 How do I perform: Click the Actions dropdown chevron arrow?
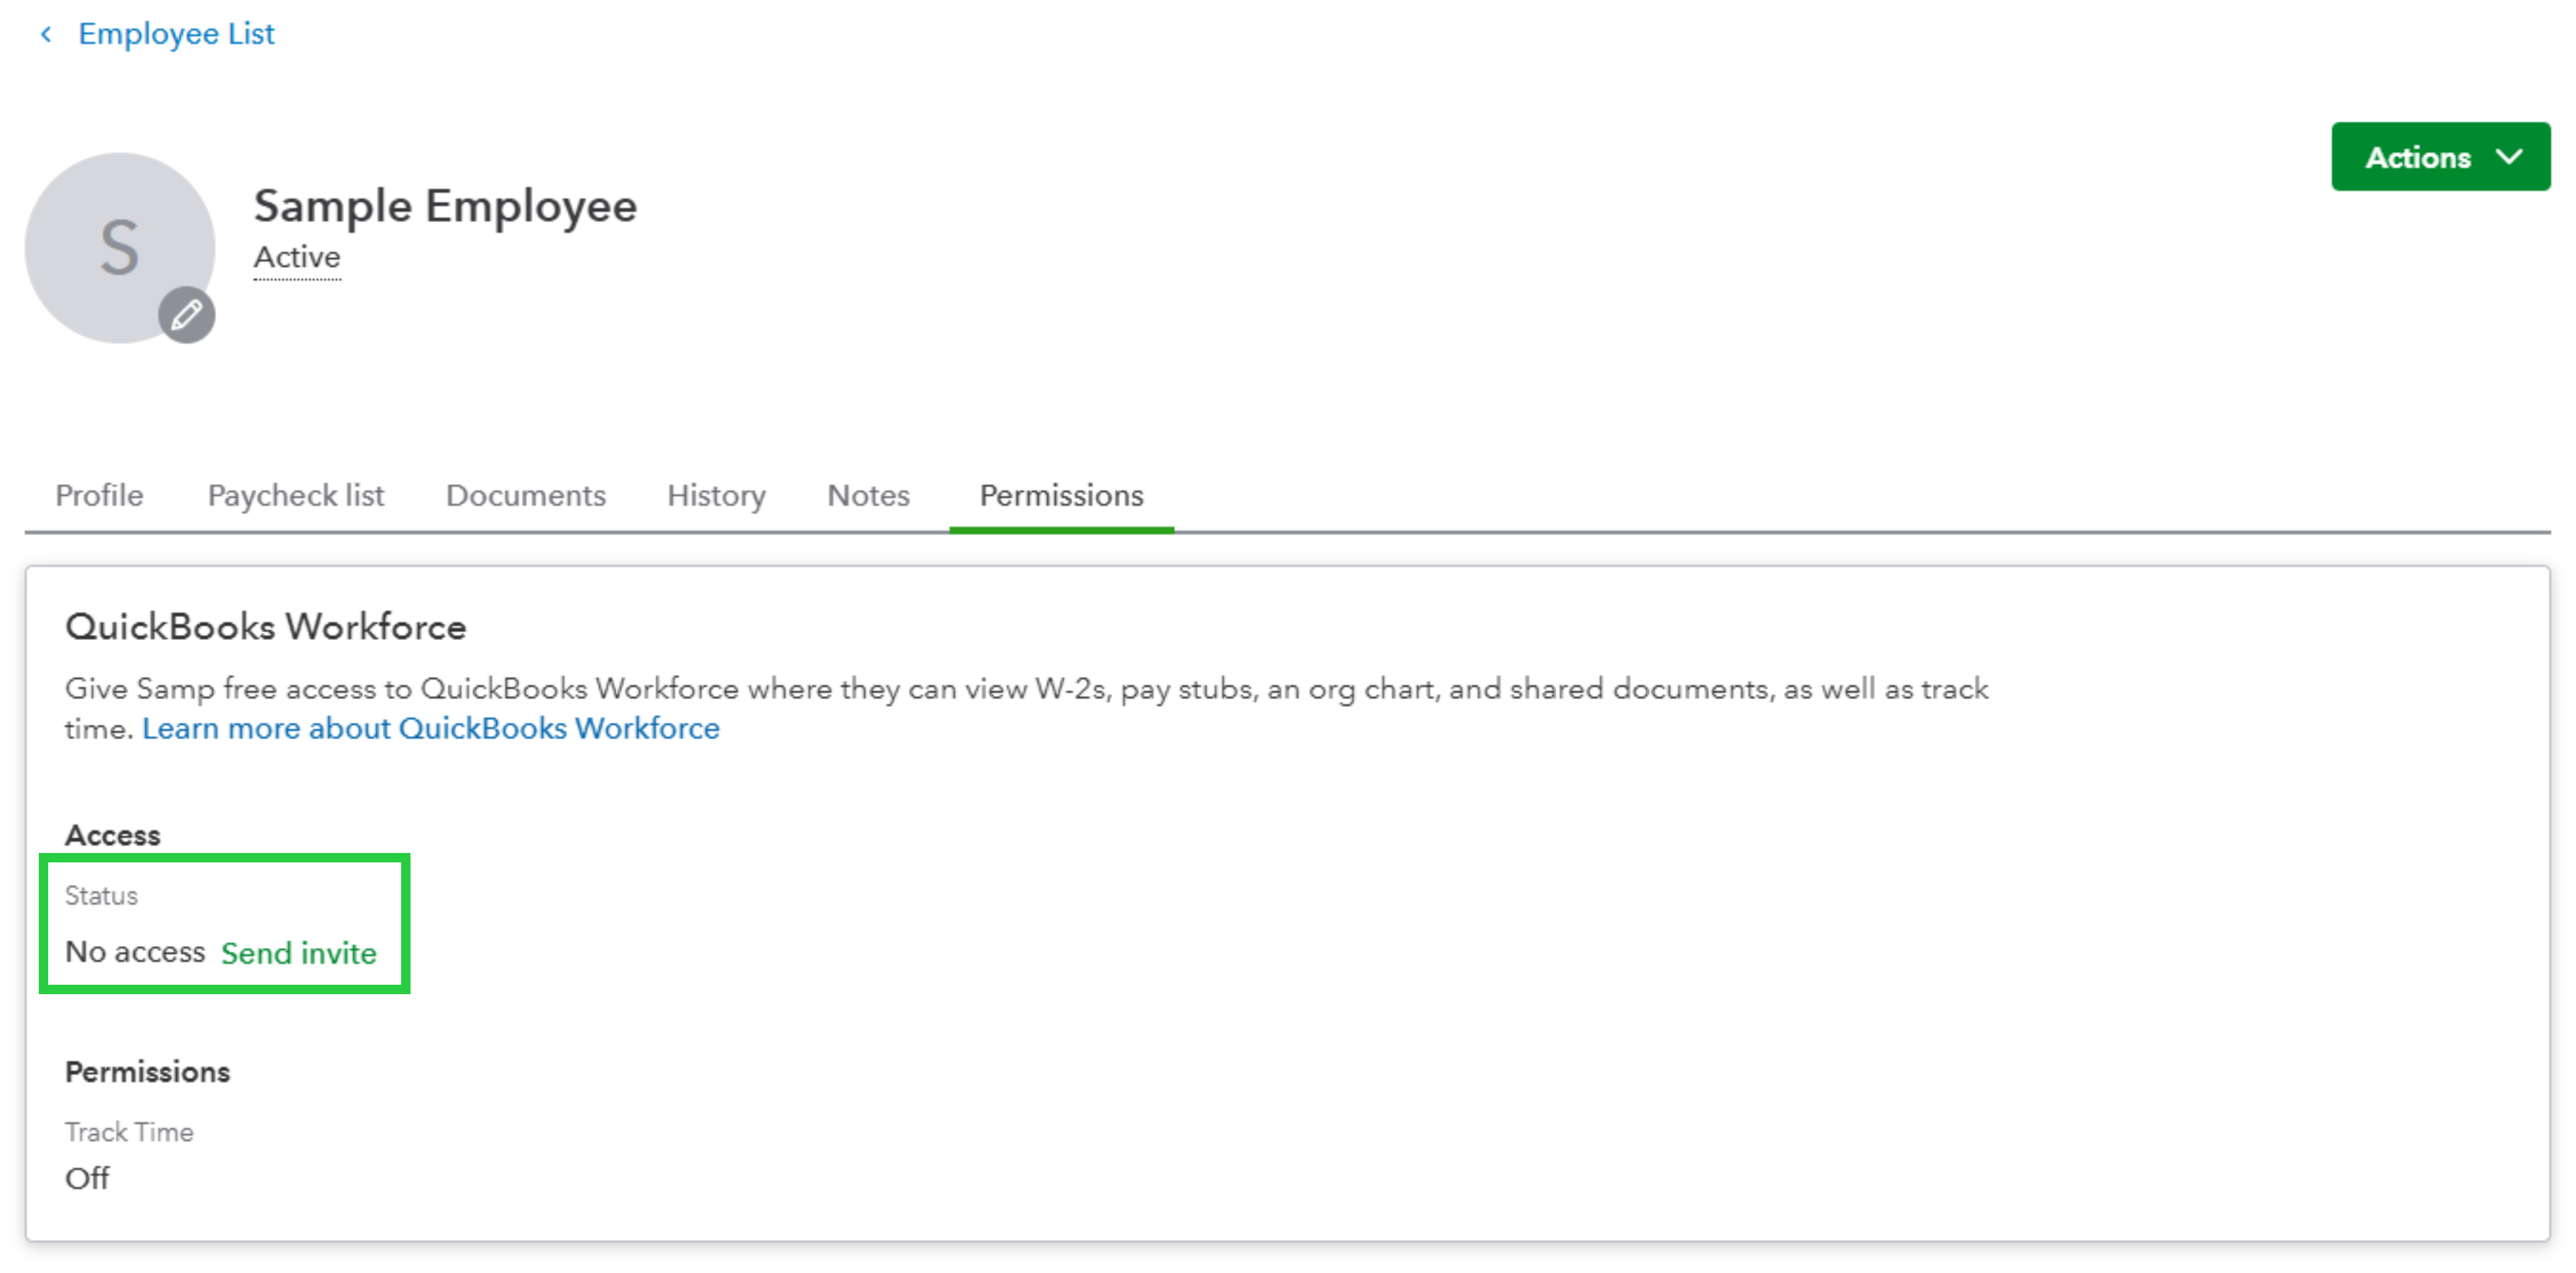coord(2508,157)
